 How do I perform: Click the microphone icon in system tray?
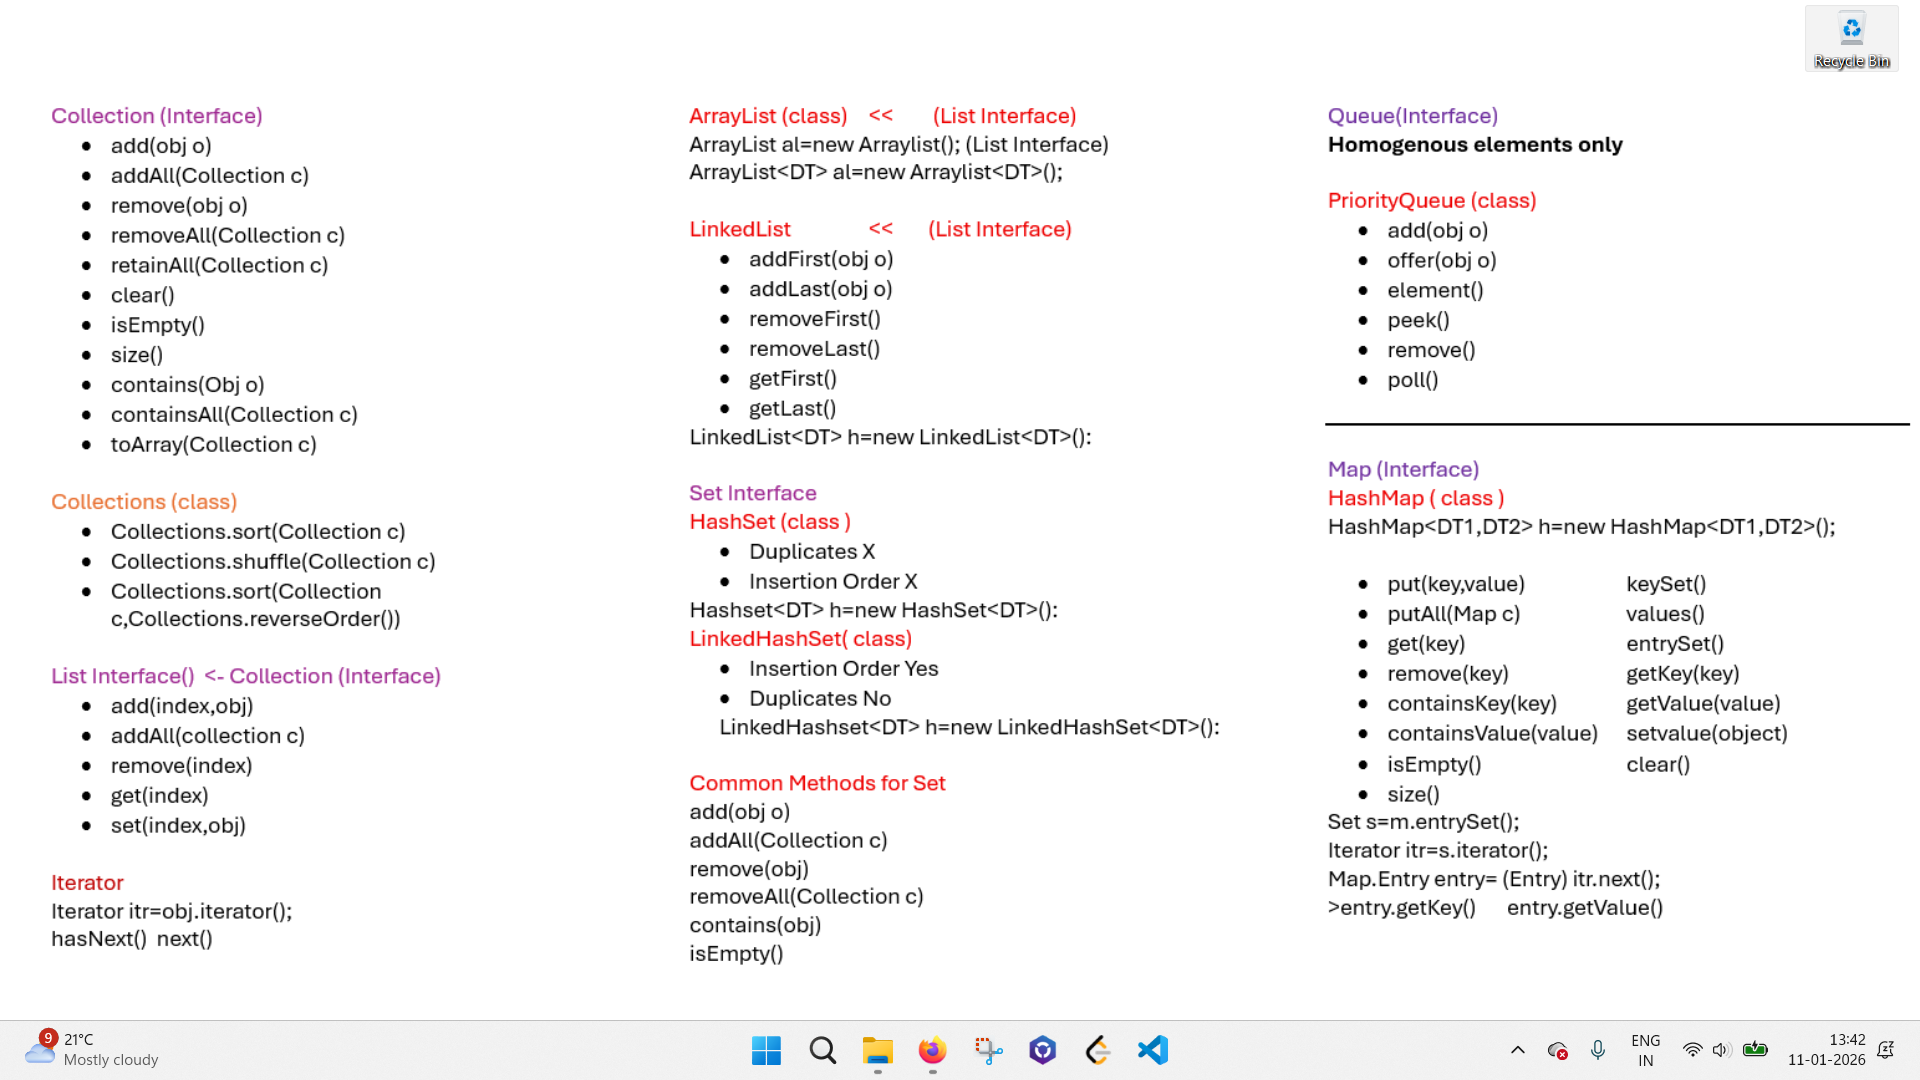[x=1598, y=1050]
